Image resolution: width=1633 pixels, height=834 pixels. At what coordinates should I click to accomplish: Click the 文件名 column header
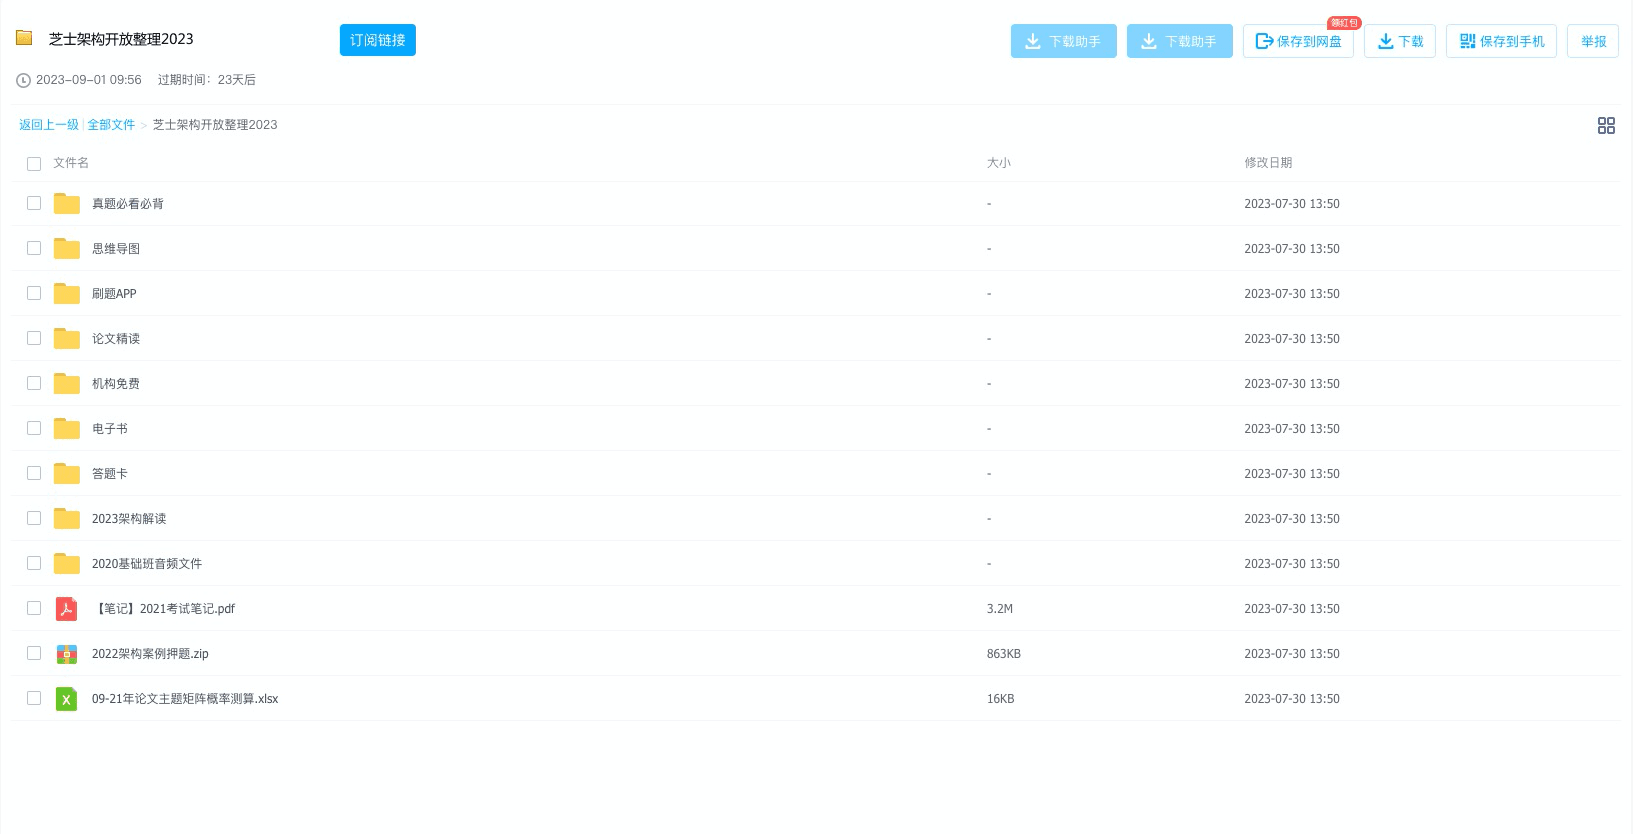coord(71,163)
